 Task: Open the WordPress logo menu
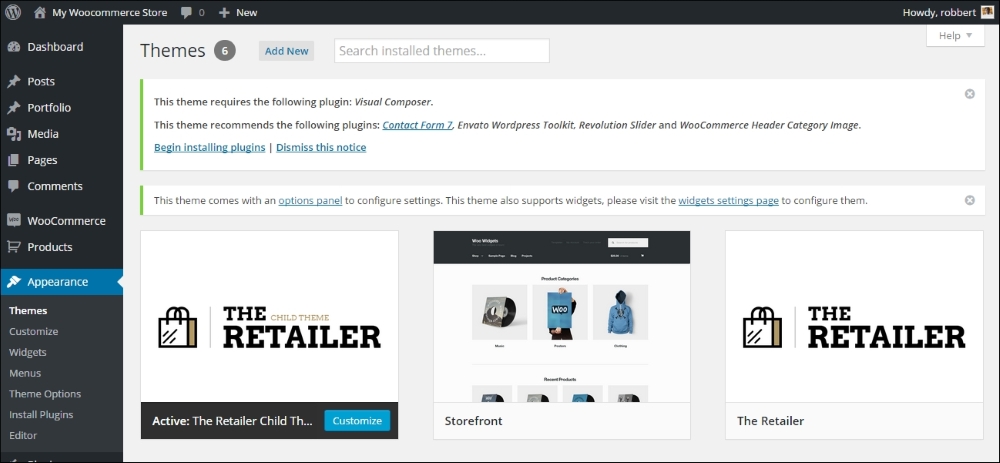[x=13, y=12]
